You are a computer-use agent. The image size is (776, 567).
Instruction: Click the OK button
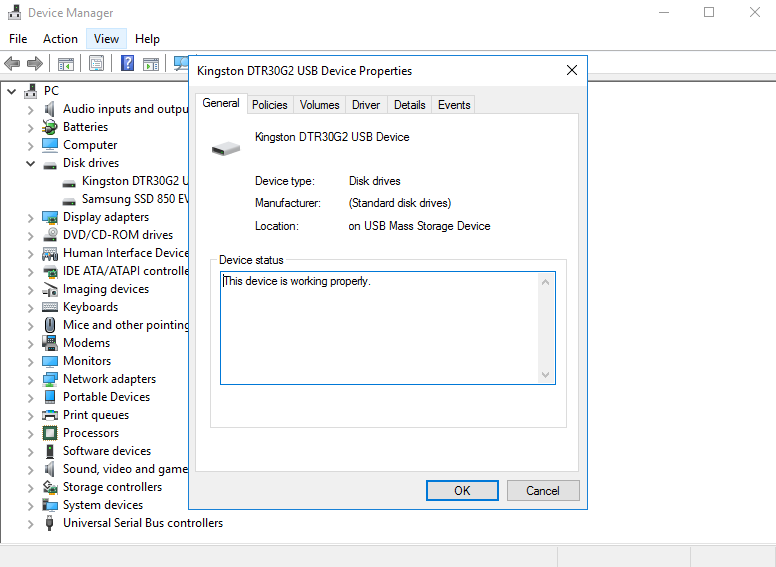(x=462, y=490)
